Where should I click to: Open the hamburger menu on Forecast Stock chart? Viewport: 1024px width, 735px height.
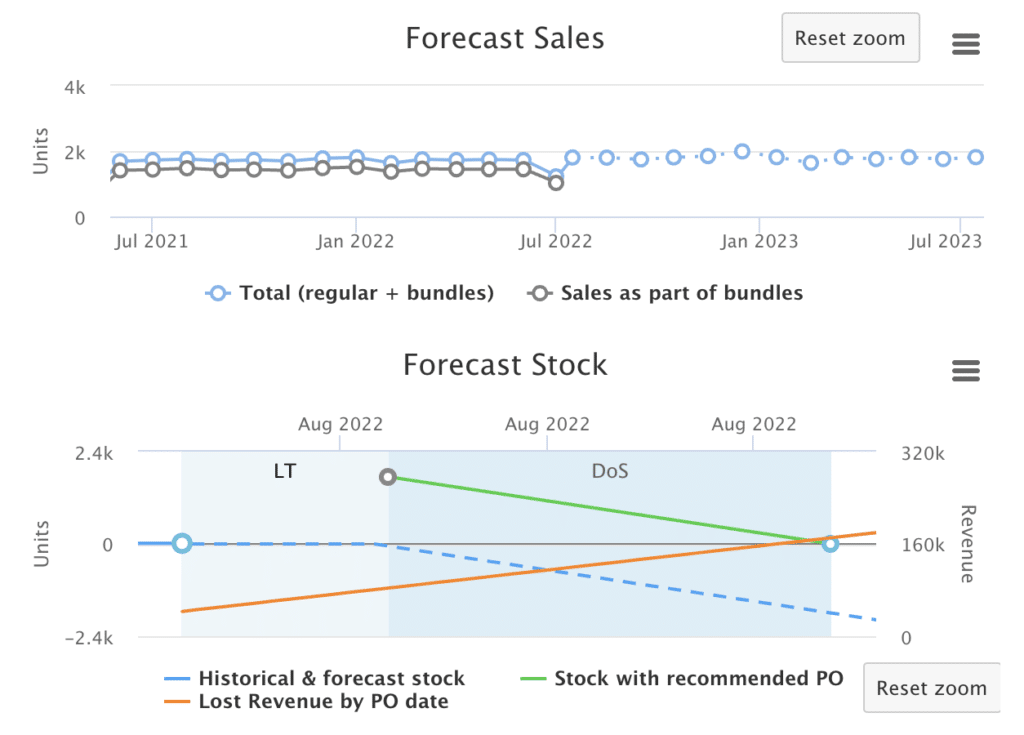pos(965,370)
